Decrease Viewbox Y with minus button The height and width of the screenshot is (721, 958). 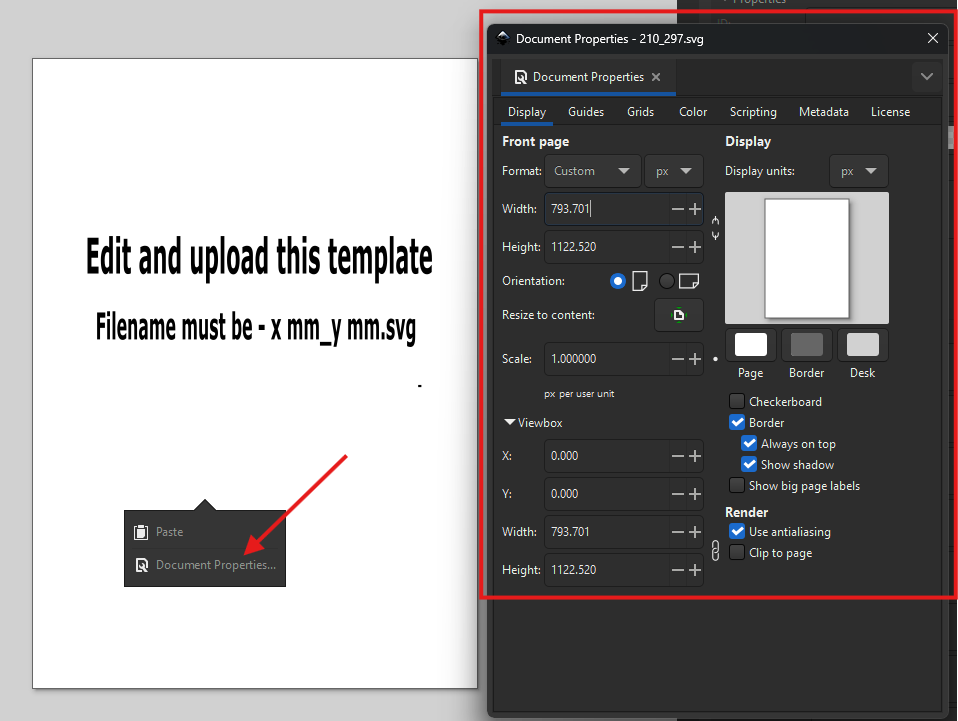point(678,494)
